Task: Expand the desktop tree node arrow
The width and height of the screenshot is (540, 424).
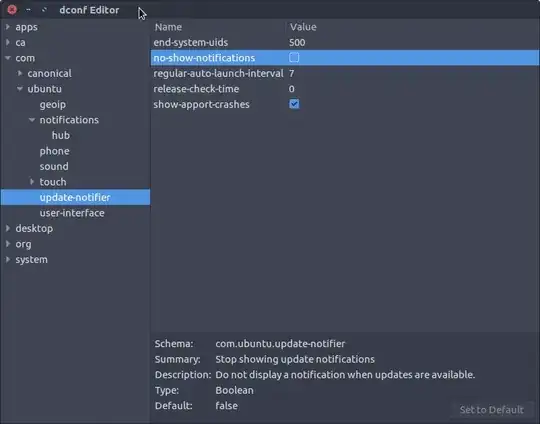Action: (x=8, y=228)
